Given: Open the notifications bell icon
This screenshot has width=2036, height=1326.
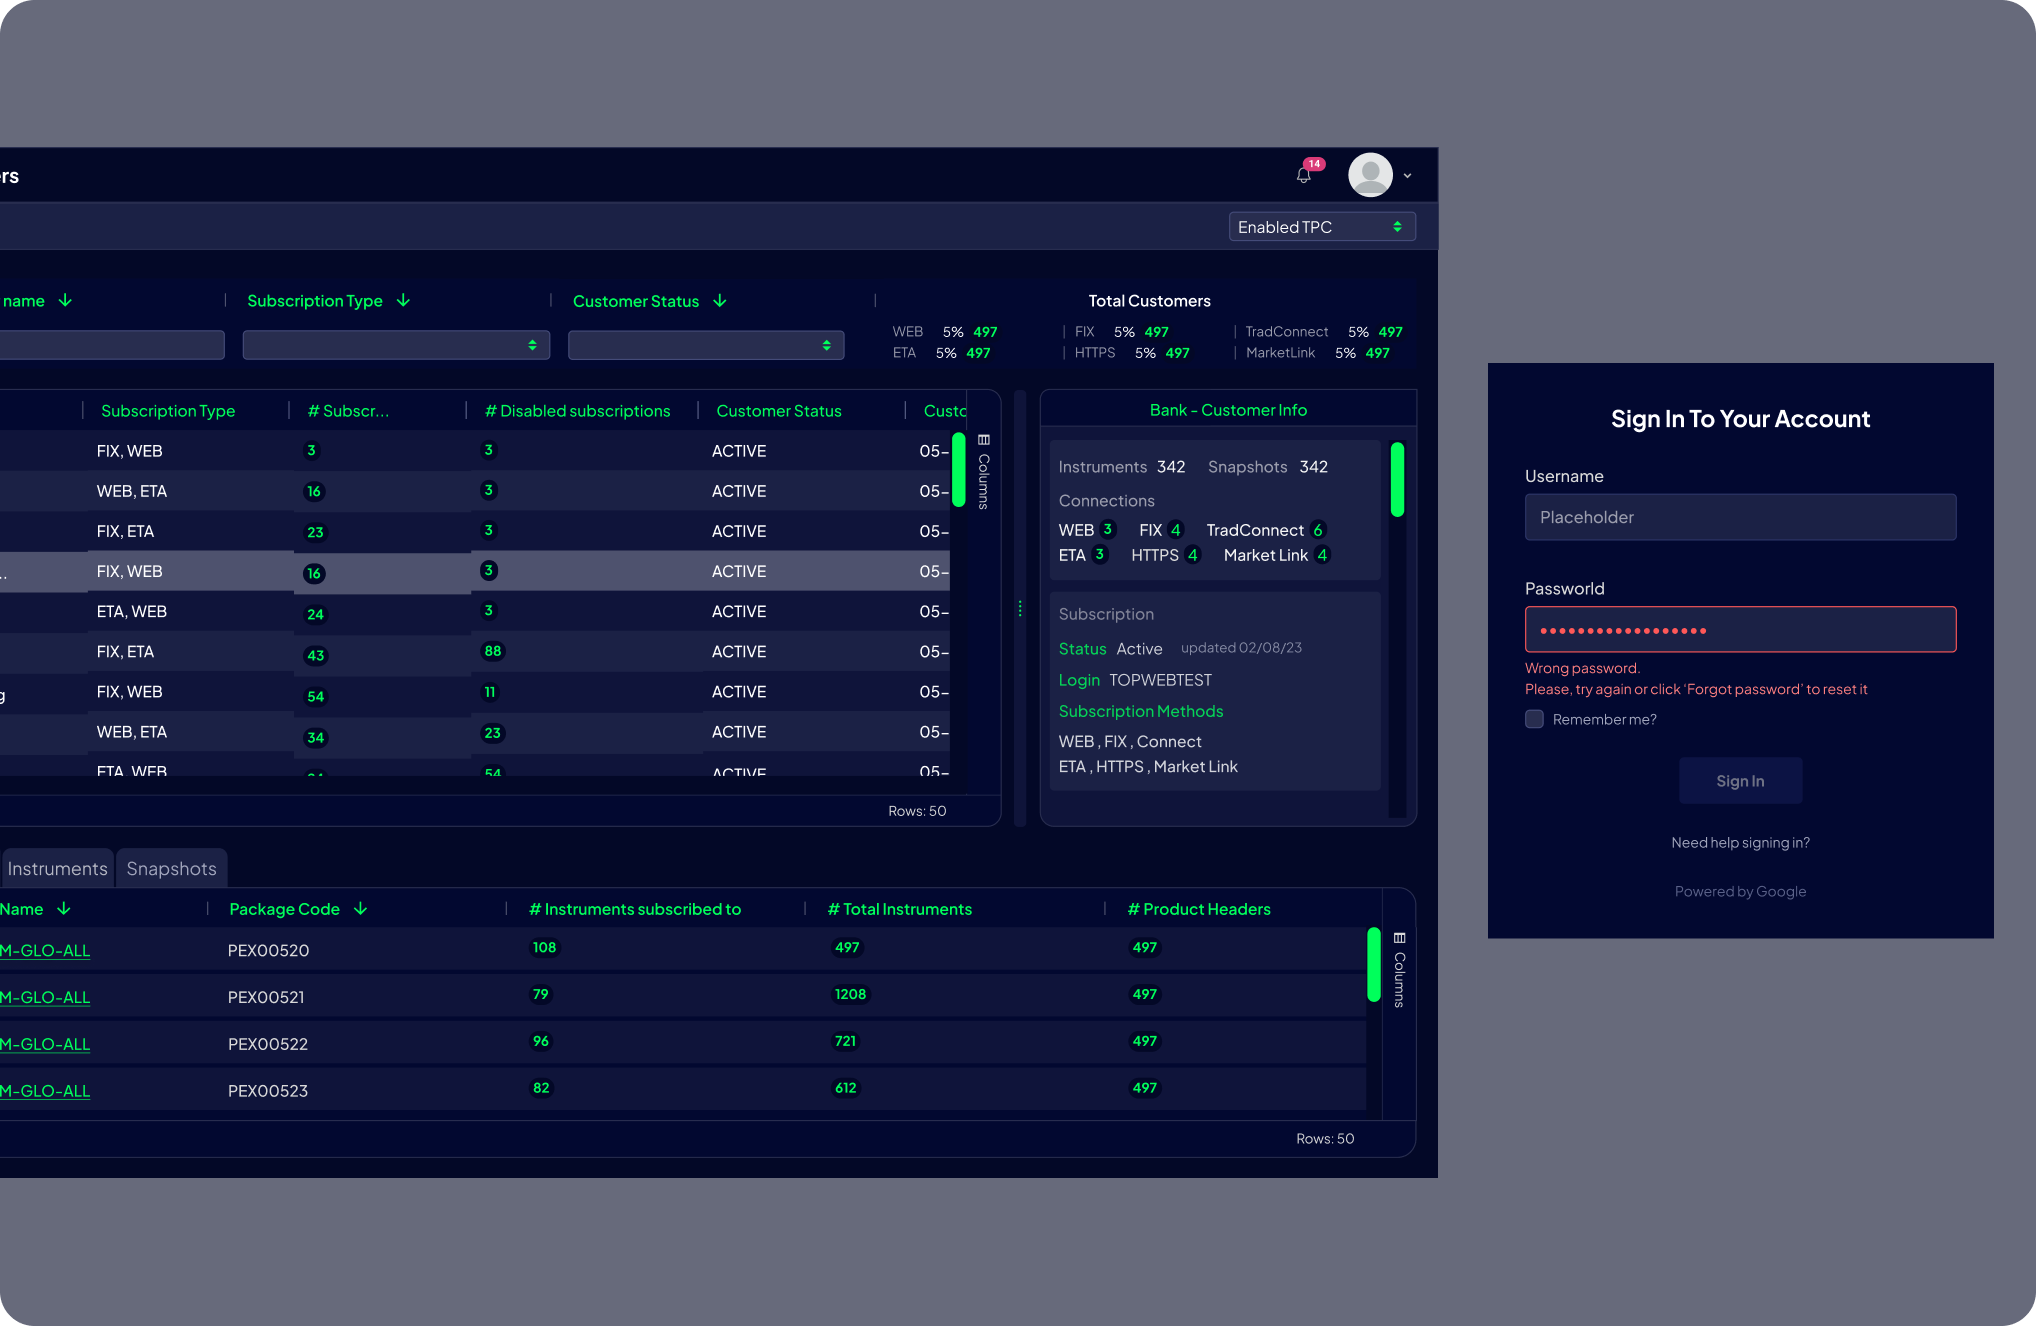Looking at the screenshot, I should [1303, 176].
